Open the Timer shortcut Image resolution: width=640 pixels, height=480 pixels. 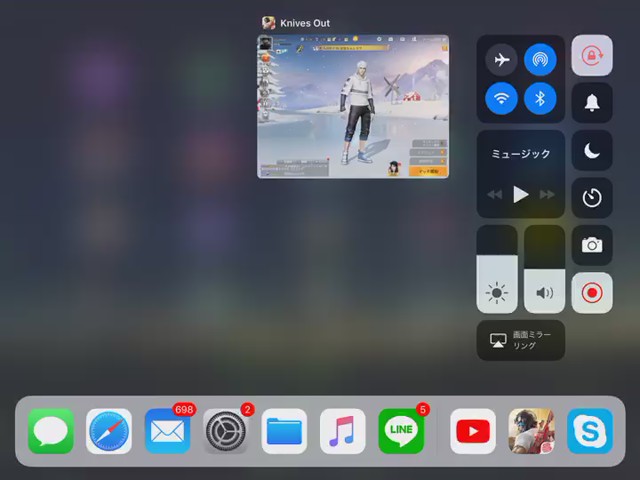point(592,198)
